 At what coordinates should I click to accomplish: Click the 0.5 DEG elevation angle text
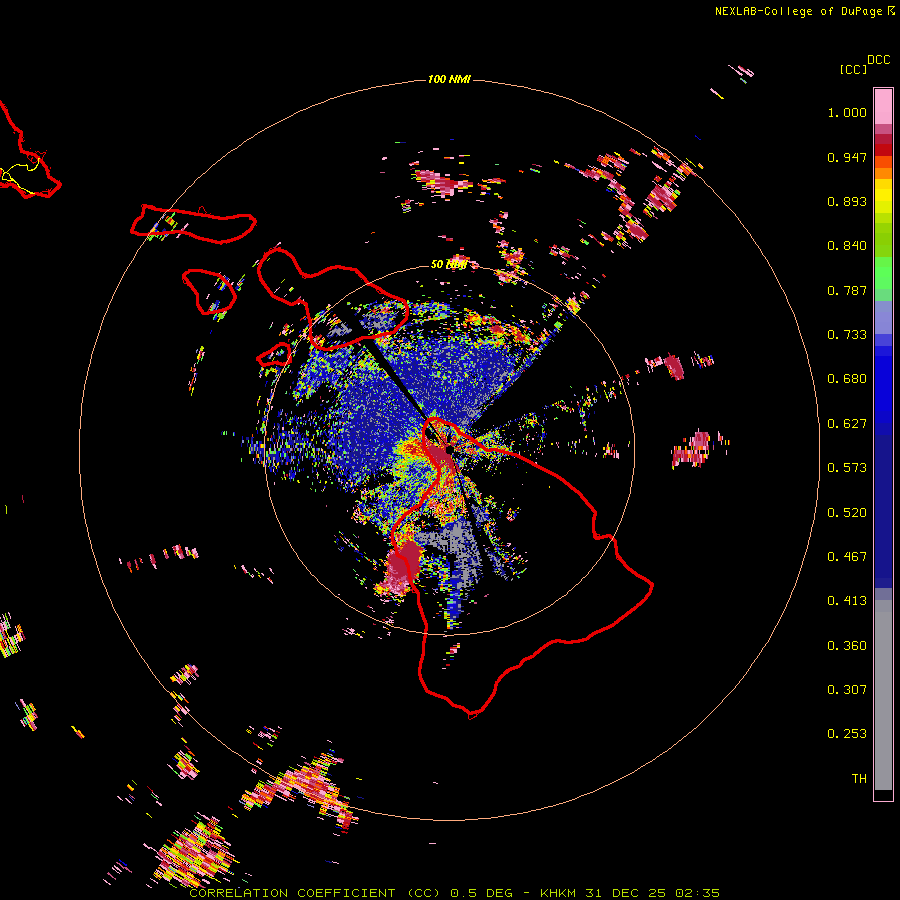pyautogui.click(x=484, y=893)
